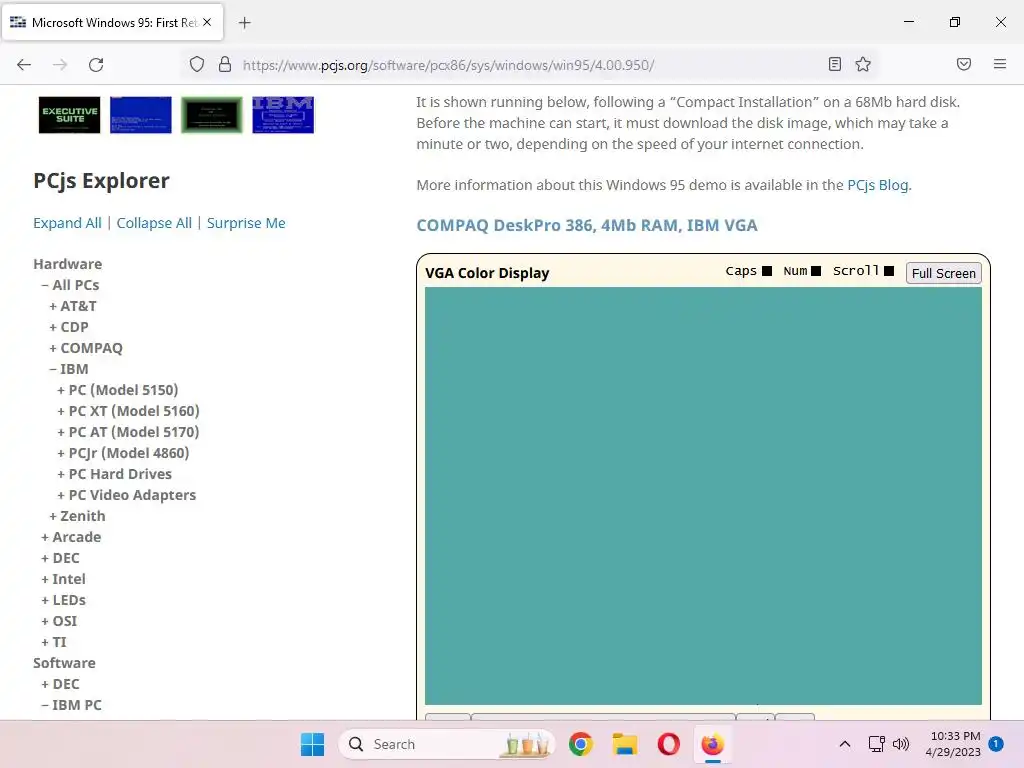
Task: Click the taskbar Search box
Action: coord(447,744)
